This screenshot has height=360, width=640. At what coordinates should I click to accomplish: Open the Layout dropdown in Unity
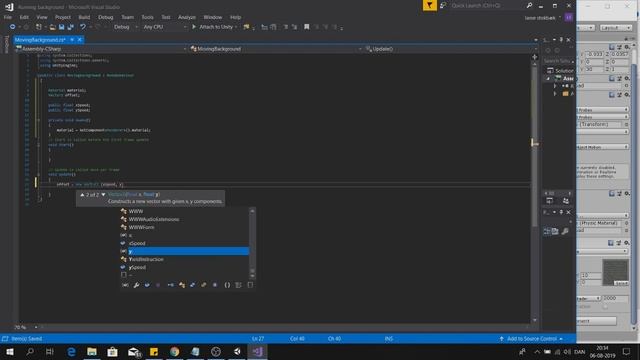point(616,28)
